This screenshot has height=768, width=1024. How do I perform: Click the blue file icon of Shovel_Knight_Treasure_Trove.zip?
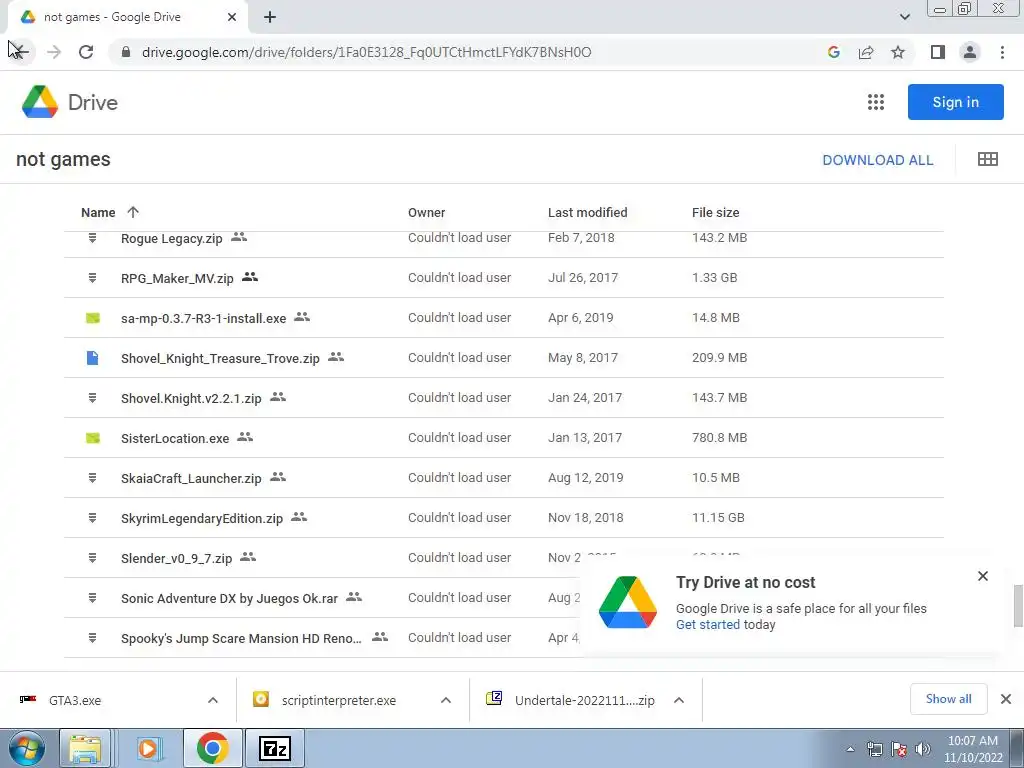pos(93,358)
